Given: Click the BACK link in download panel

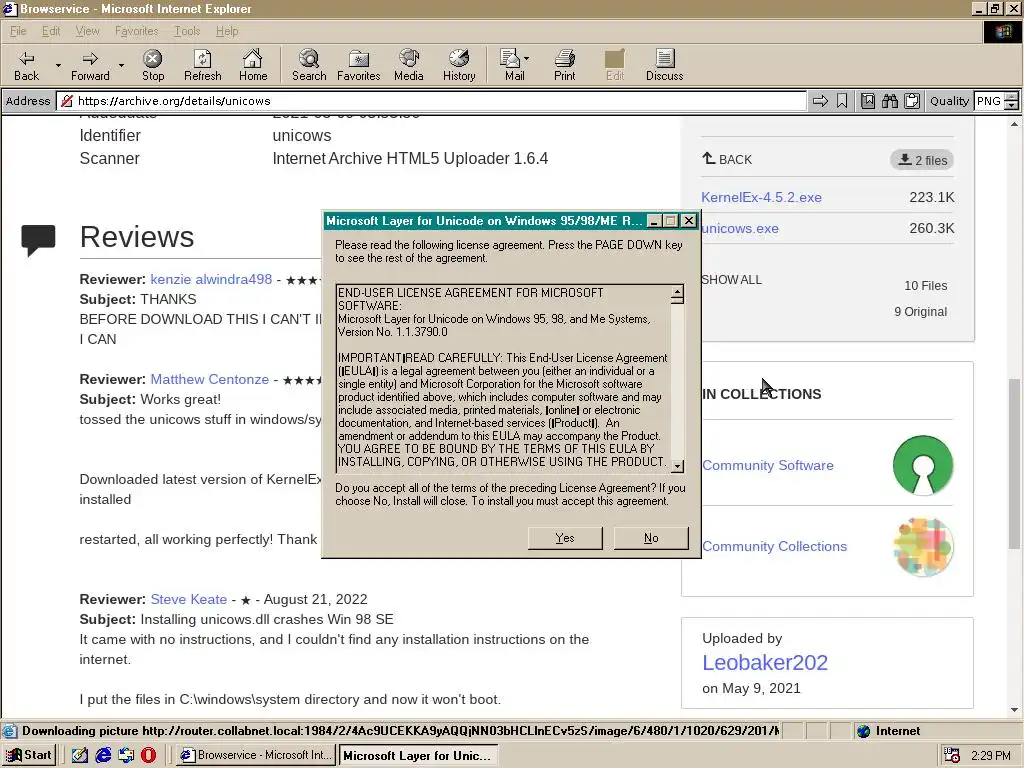Looking at the screenshot, I should coord(727,159).
